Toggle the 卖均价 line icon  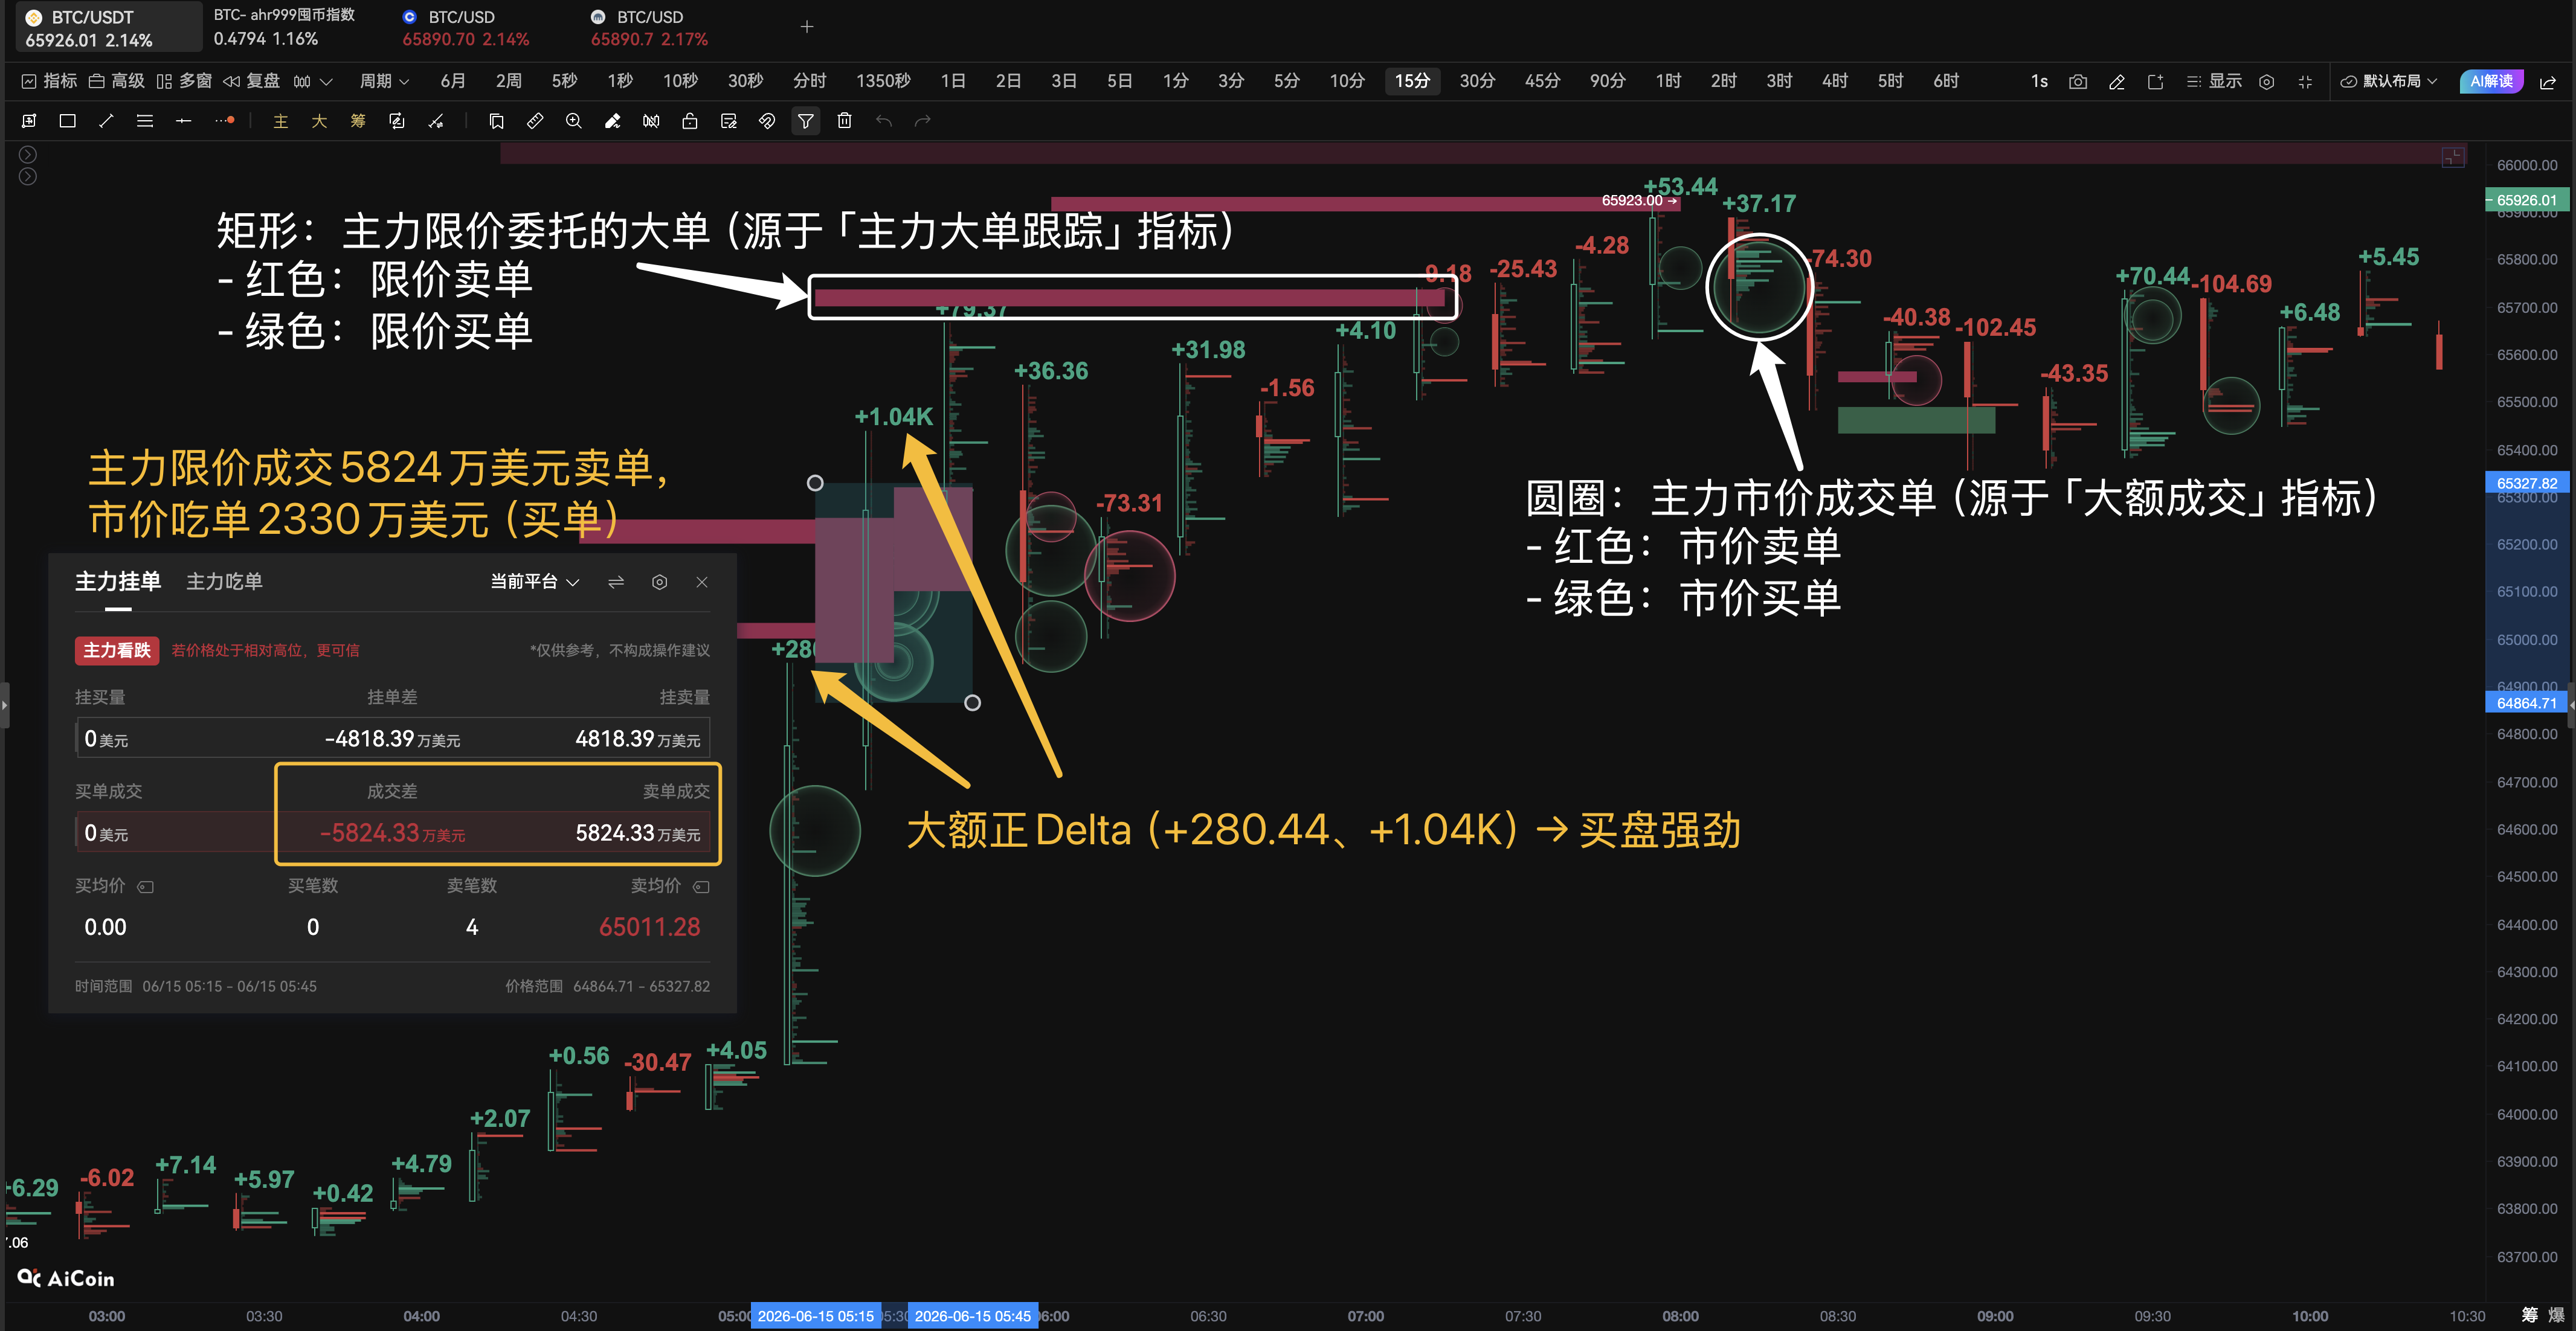701,886
